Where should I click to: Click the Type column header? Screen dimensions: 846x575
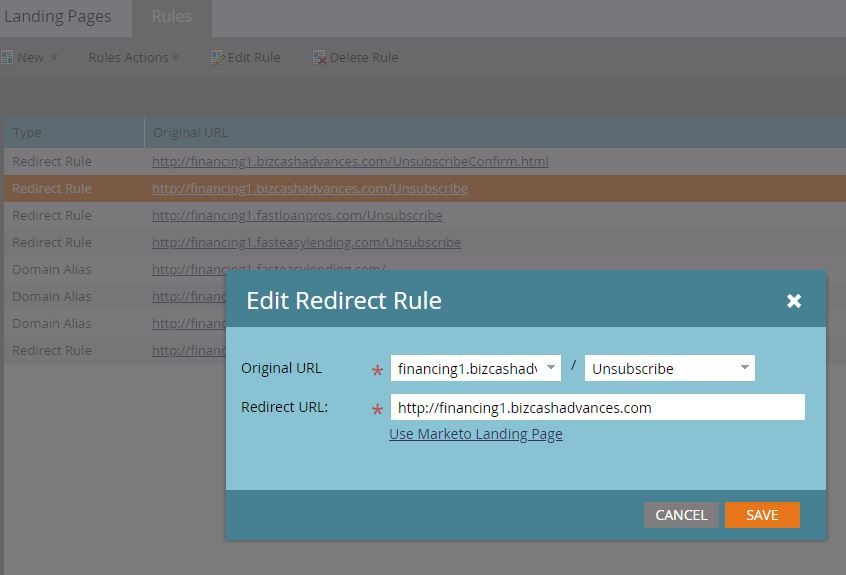[74, 133]
